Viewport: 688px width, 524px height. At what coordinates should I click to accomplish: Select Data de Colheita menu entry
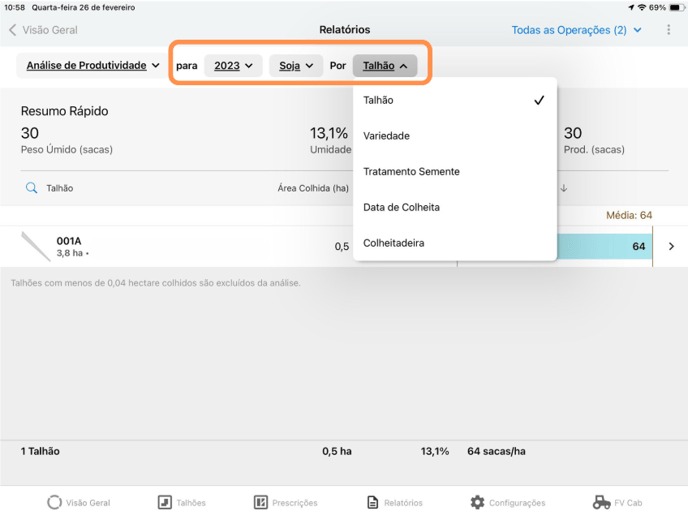pyautogui.click(x=454, y=207)
